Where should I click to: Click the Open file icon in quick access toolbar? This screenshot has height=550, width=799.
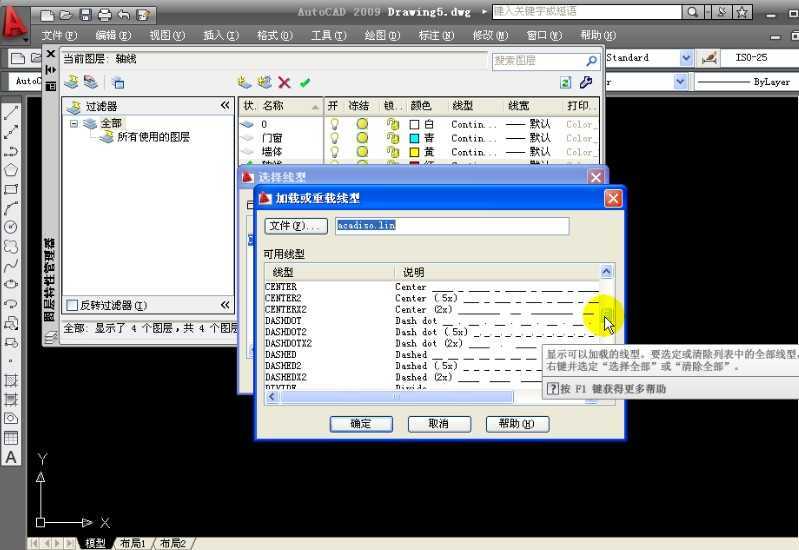(66, 15)
